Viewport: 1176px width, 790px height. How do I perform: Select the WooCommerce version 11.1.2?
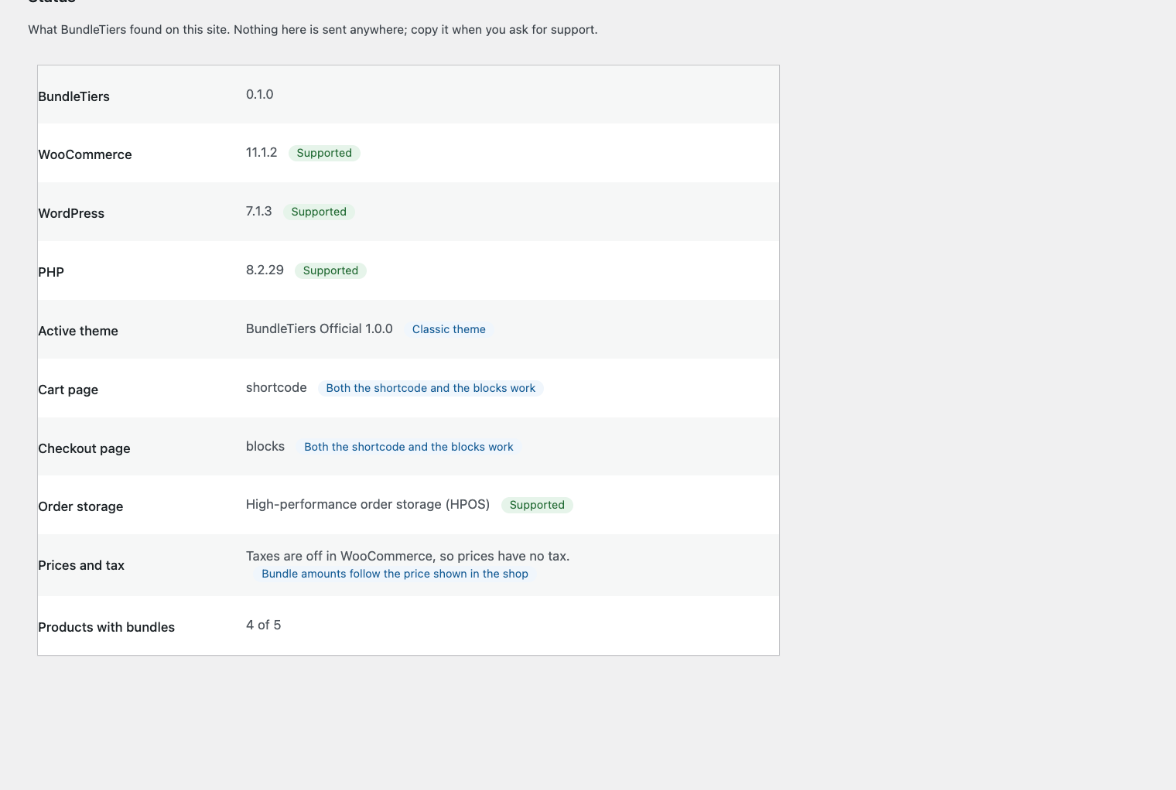pyautogui.click(x=261, y=152)
